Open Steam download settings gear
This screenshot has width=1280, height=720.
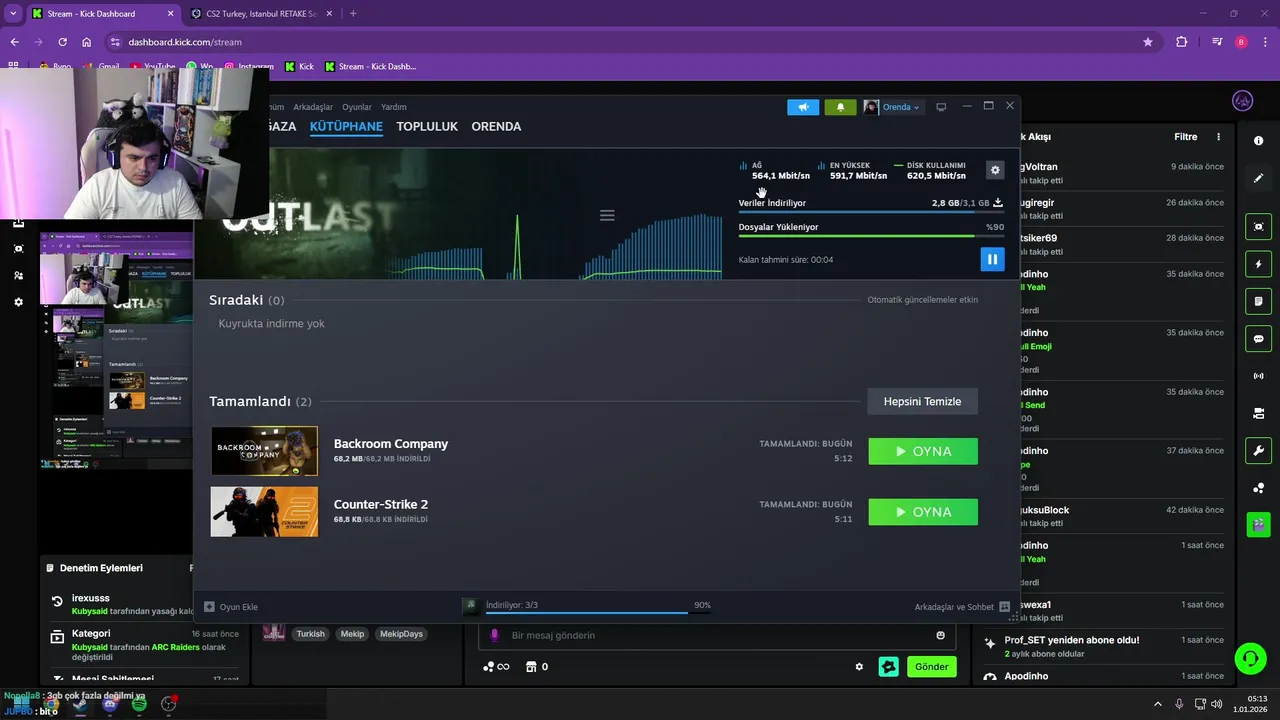[x=995, y=170]
